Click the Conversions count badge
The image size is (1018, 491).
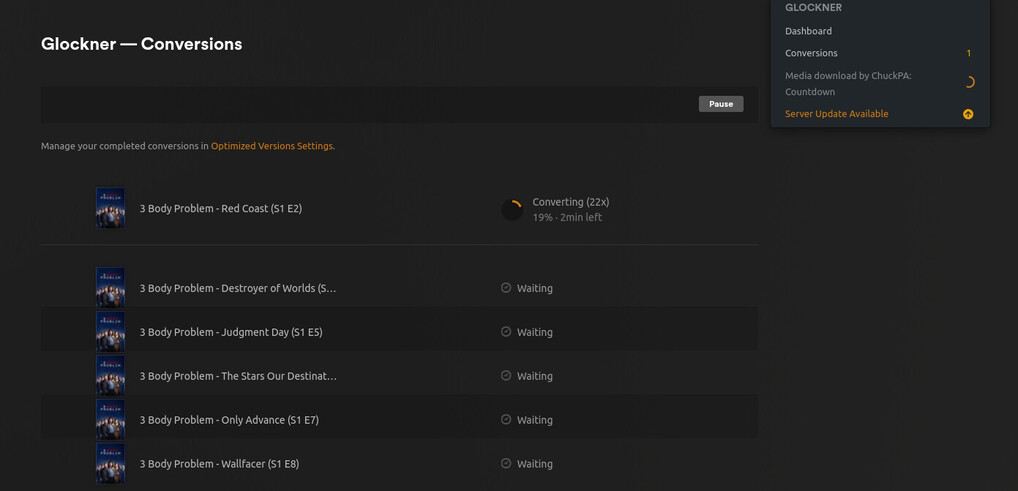[968, 53]
